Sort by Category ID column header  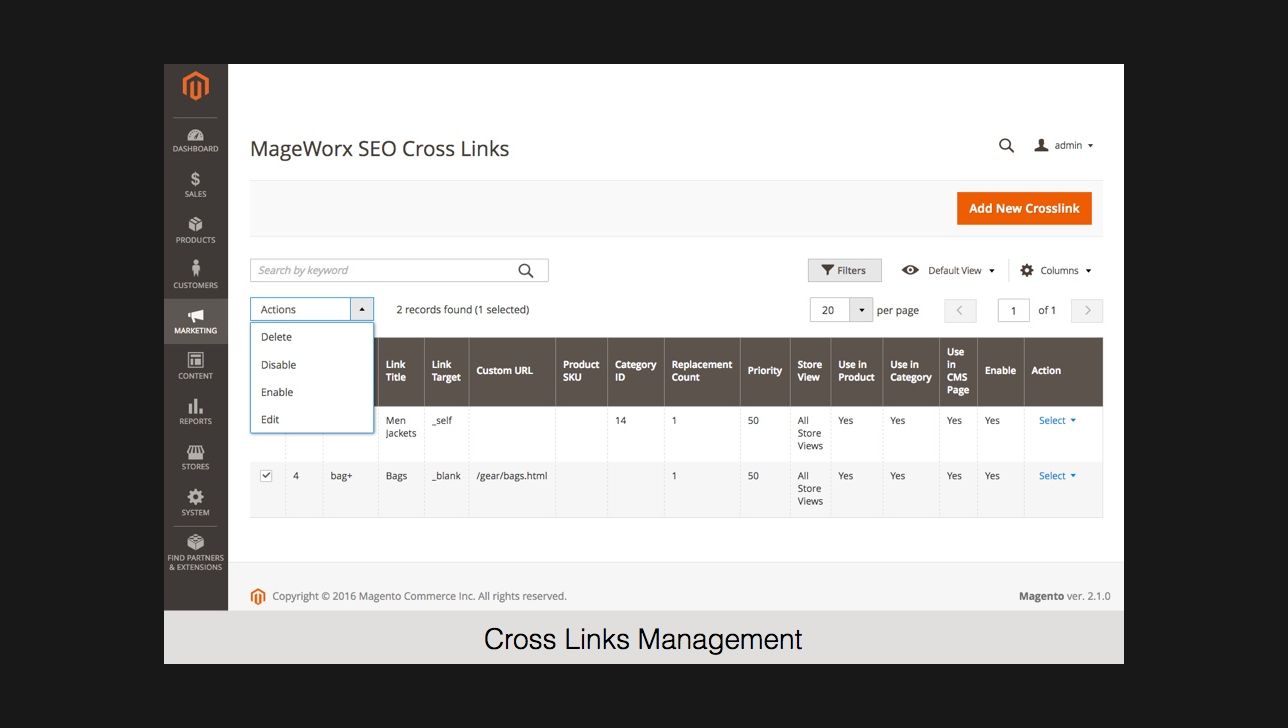(x=636, y=371)
